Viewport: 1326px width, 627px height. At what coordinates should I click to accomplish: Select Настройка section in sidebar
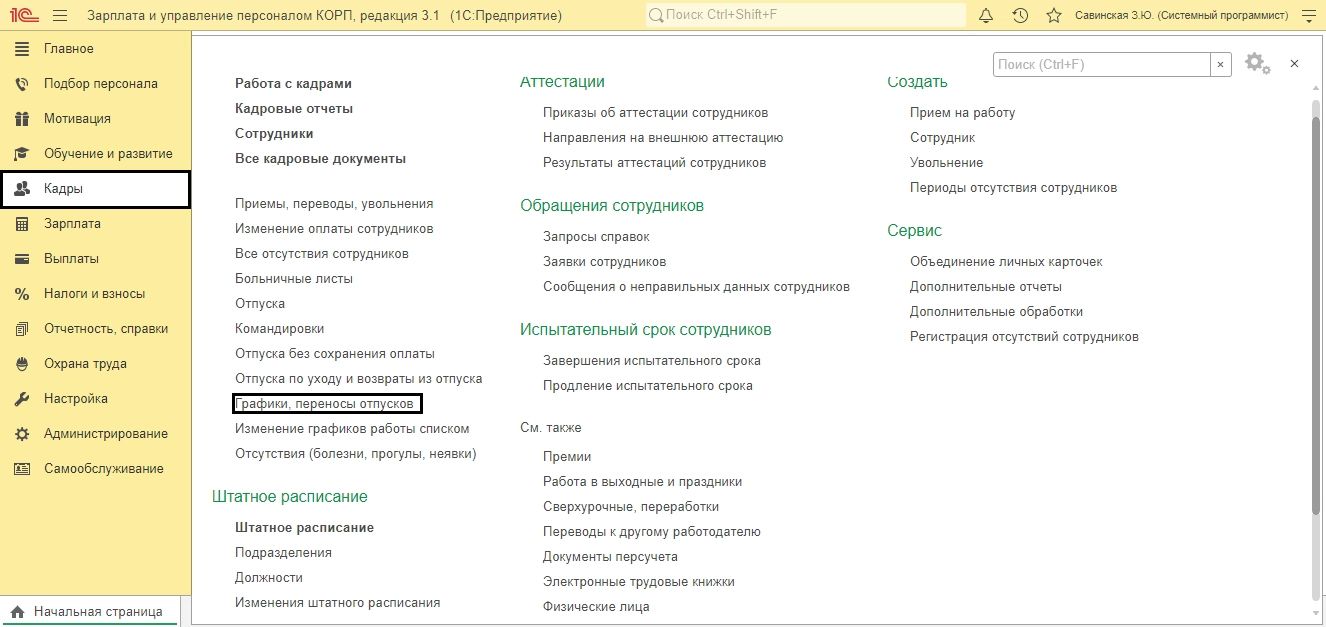(96, 399)
